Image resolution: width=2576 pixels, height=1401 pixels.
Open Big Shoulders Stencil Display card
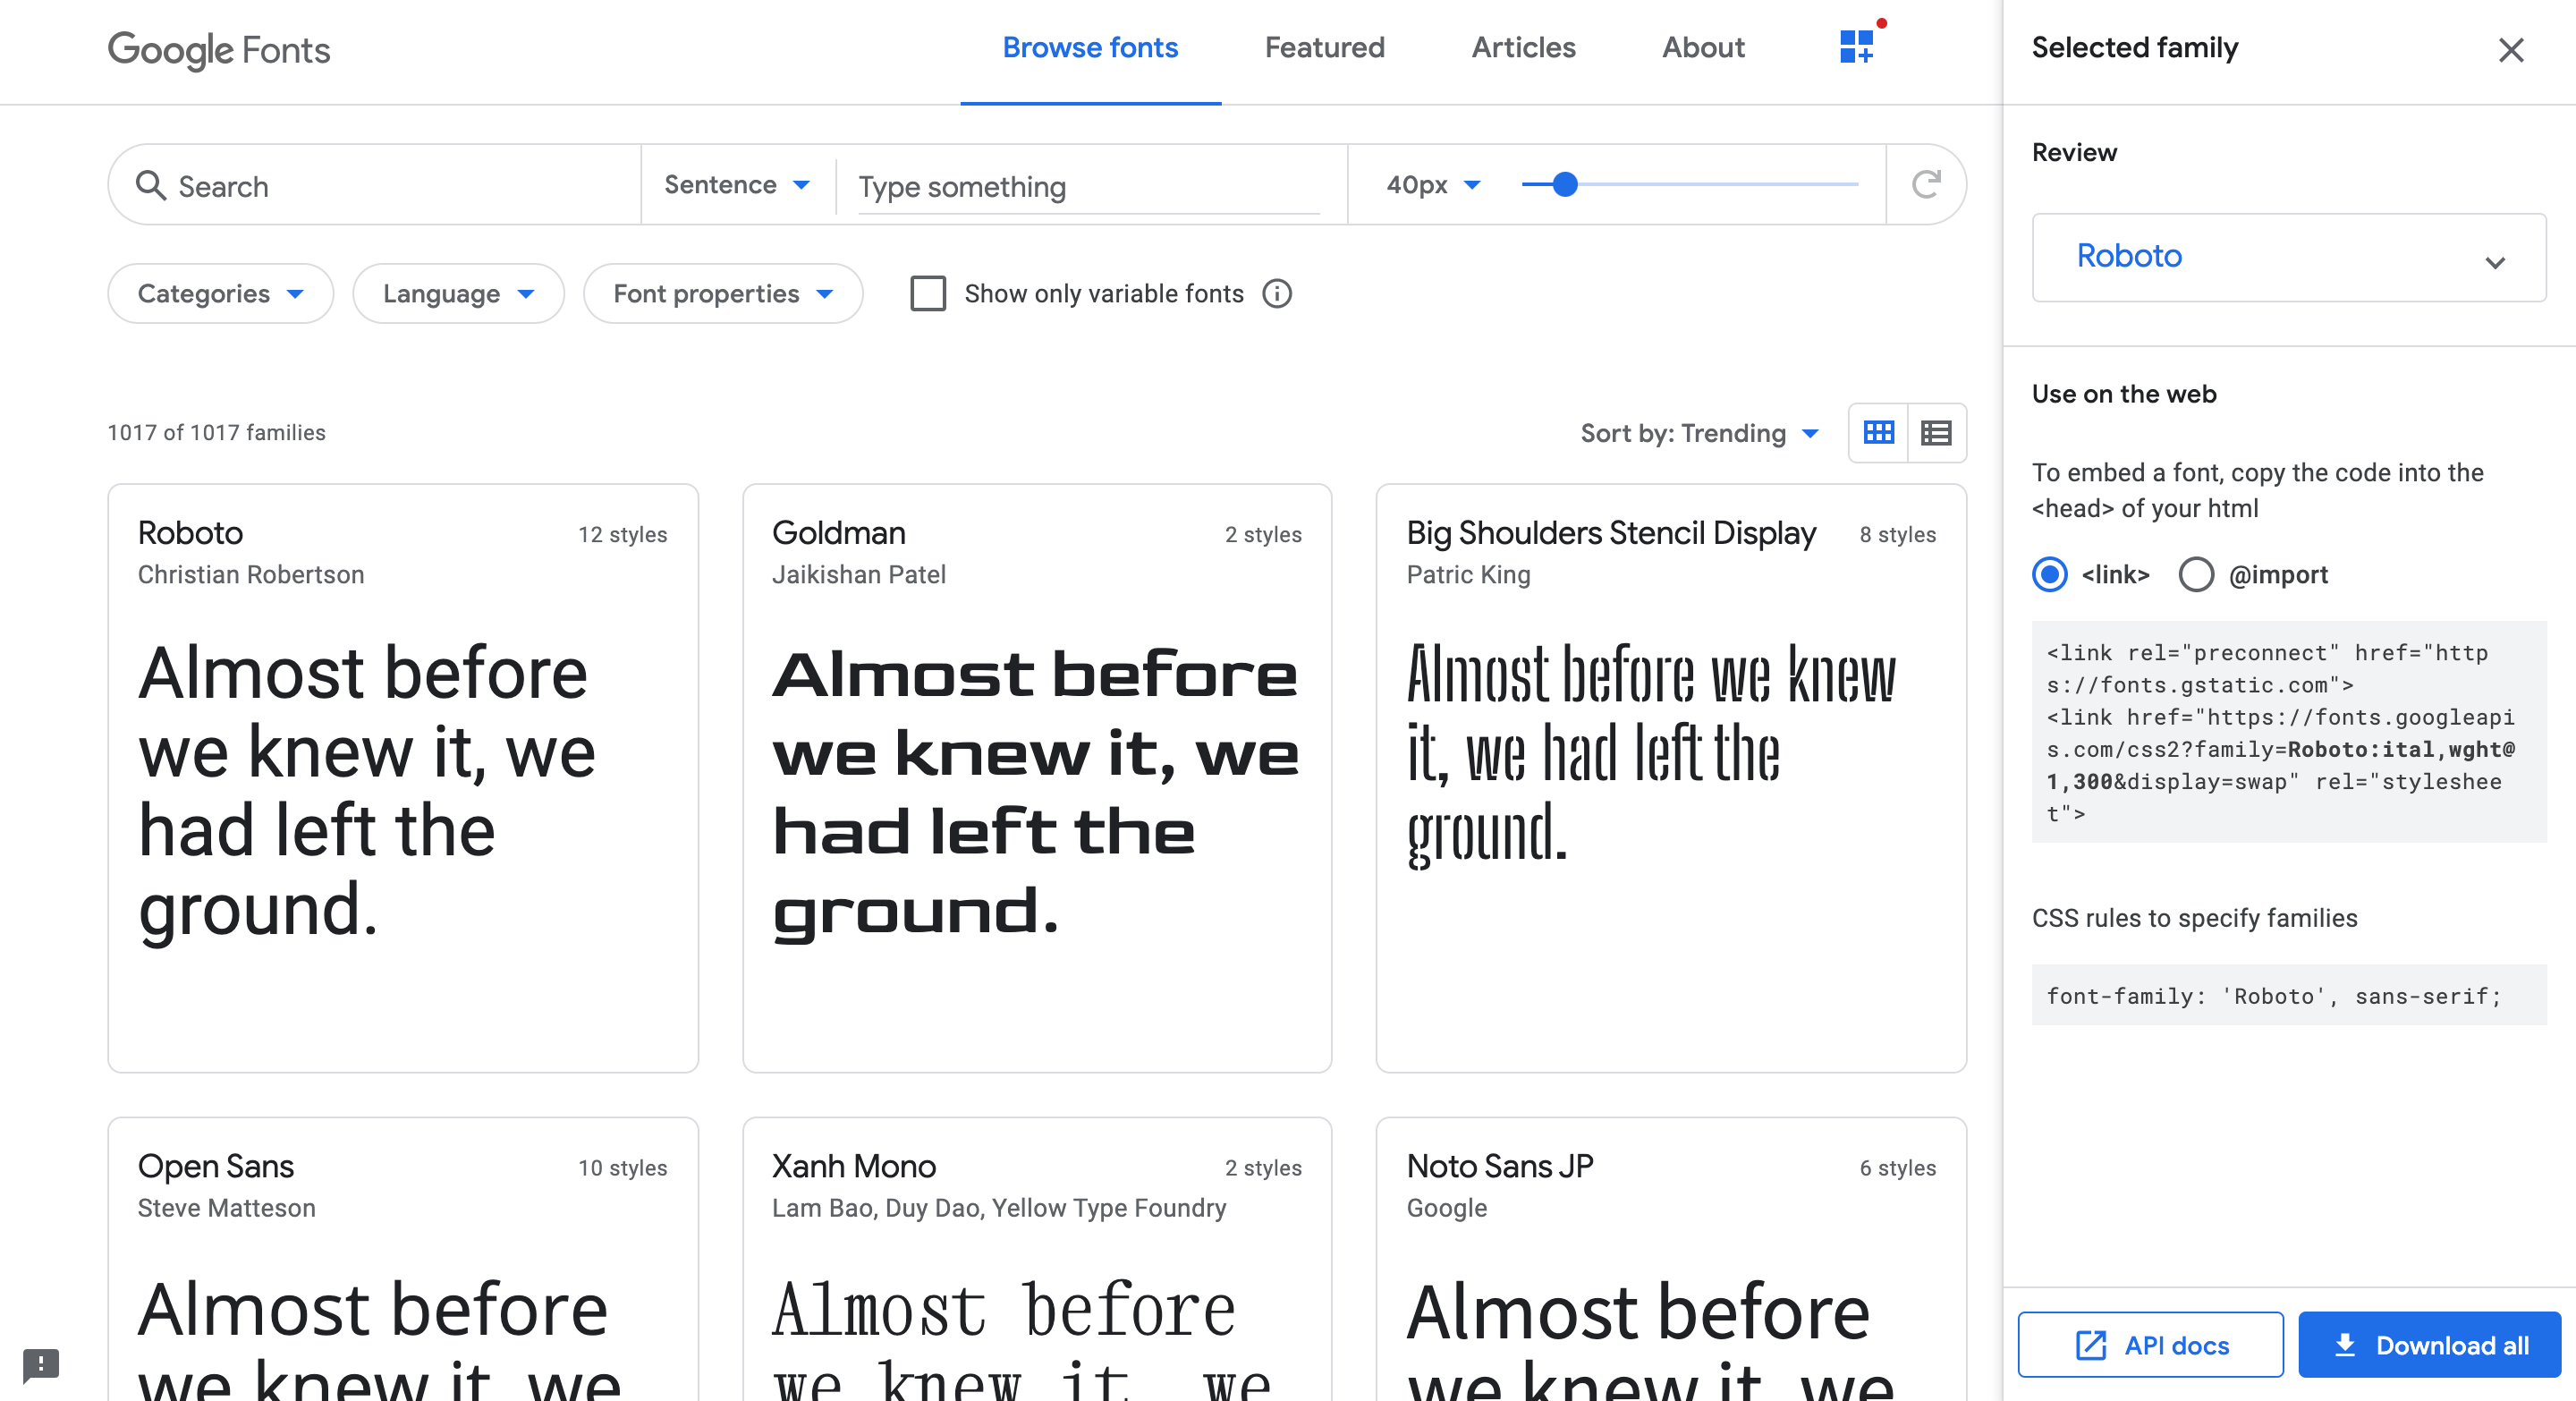pyautogui.click(x=1671, y=778)
